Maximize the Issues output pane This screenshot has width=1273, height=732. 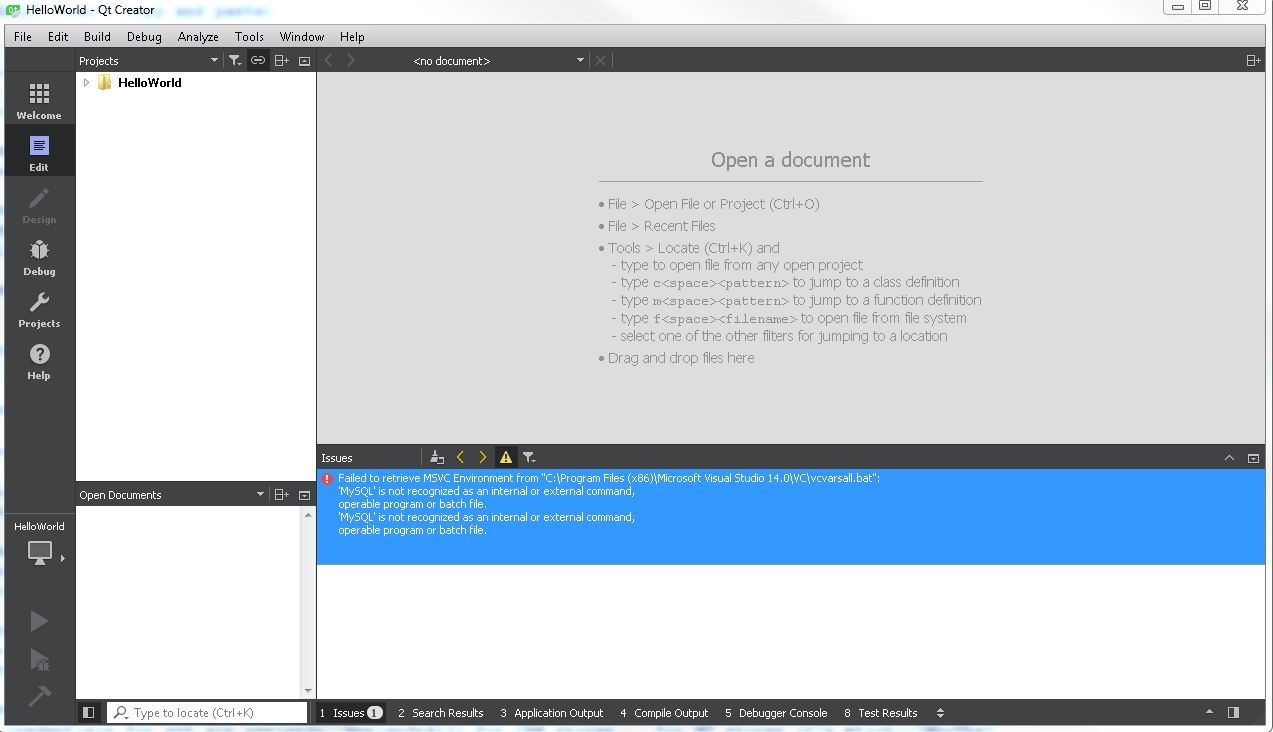pyautogui.click(x=1229, y=458)
